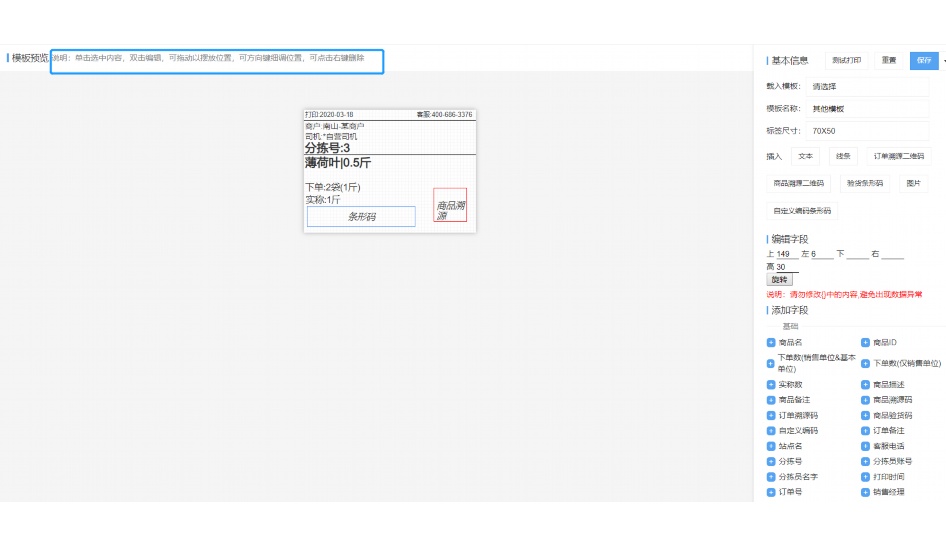Add 商品溯源码 field using its plus icon
Viewport: 946px width, 546px height.
[x=866, y=400]
